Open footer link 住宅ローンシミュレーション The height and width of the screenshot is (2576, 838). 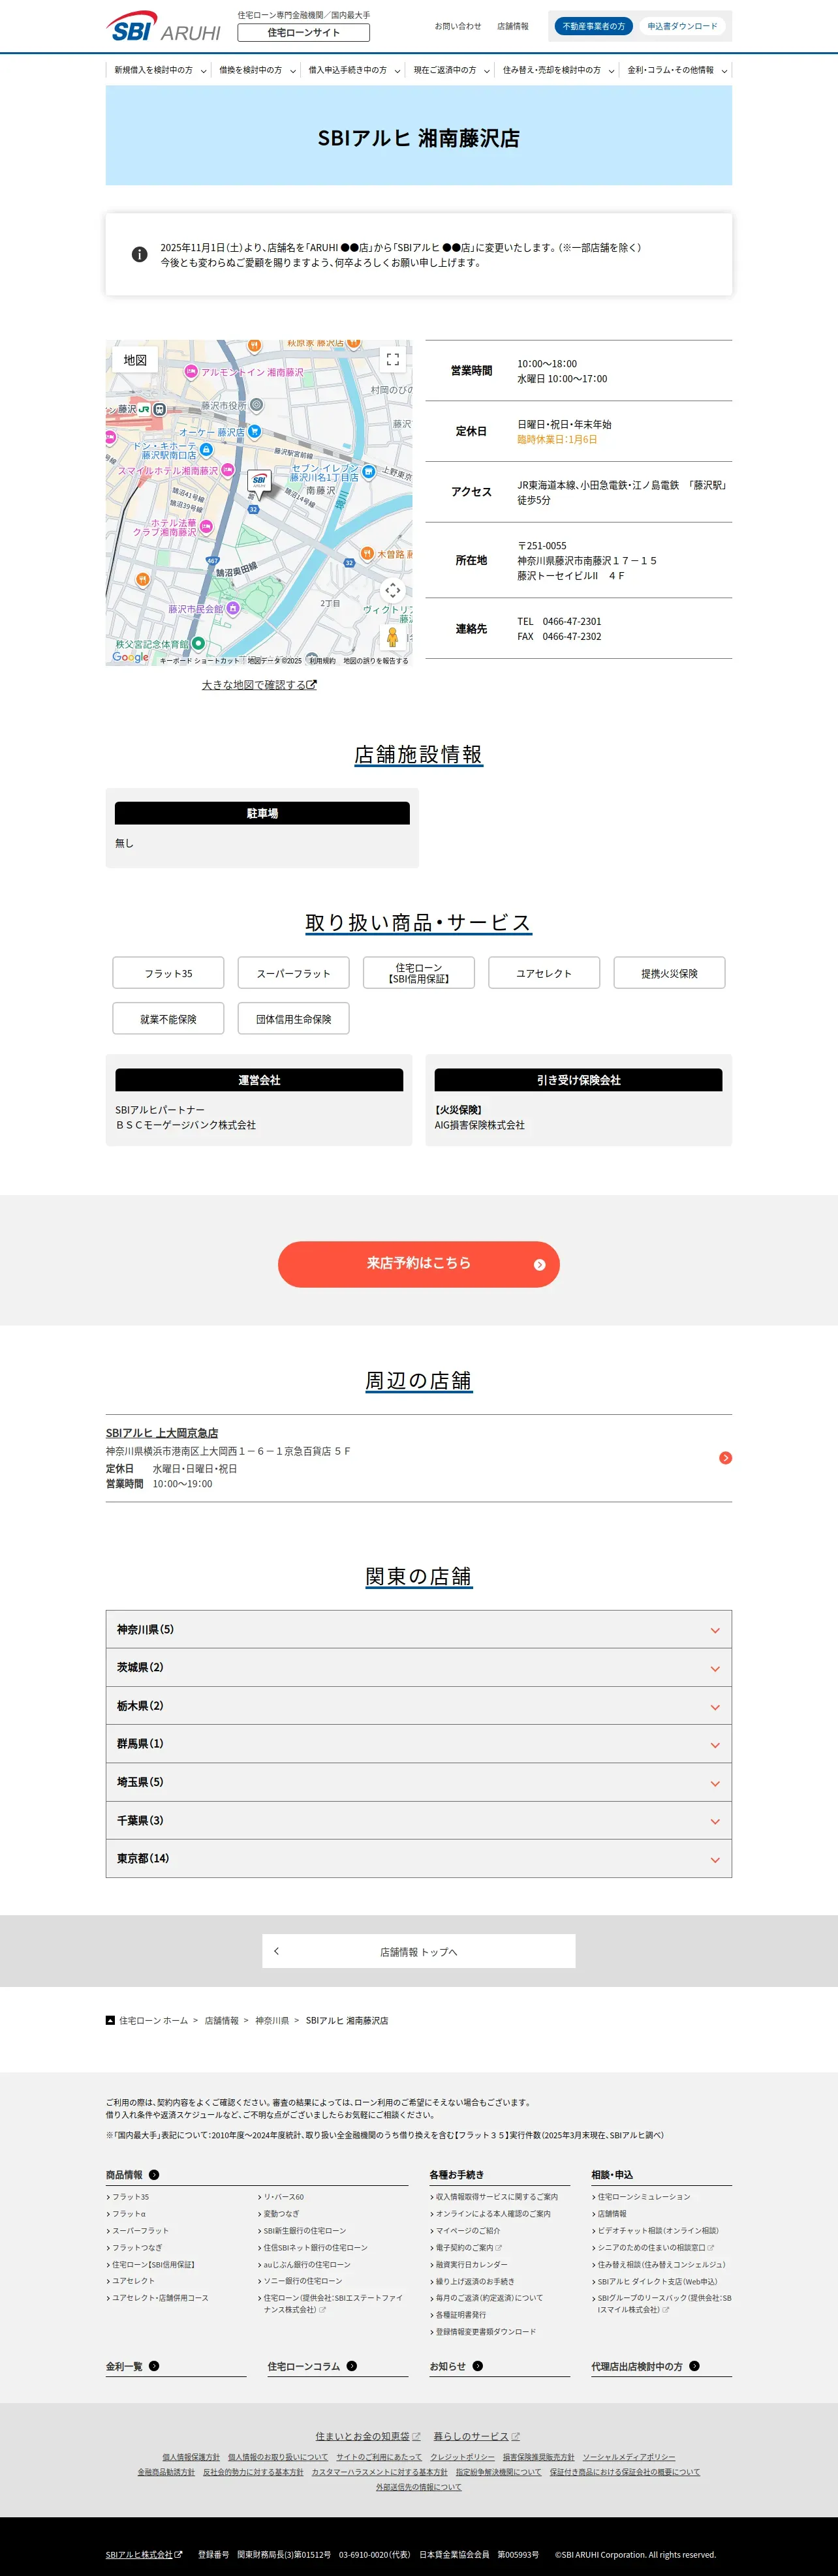644,2197
